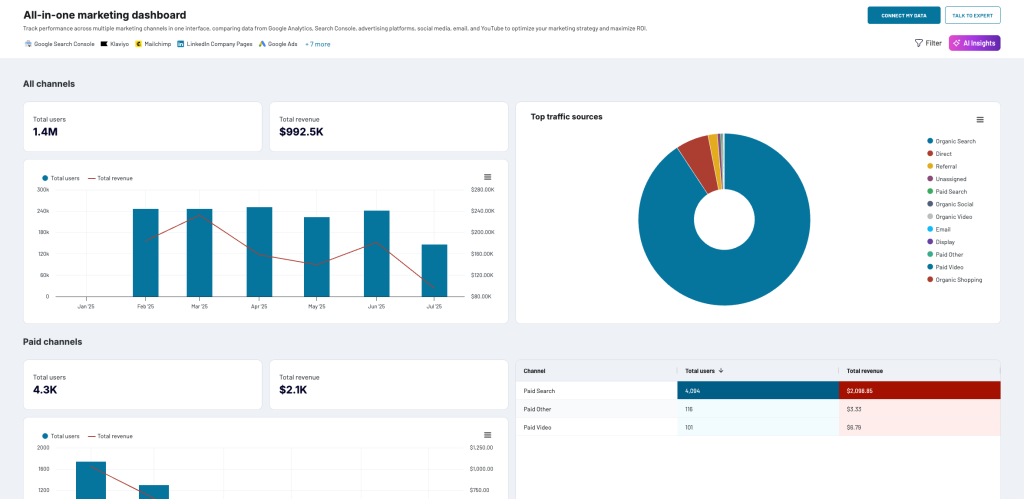The width and height of the screenshot is (1024, 499).
Task: Toggle Total revenue series in All channels legend
Action: pos(110,178)
